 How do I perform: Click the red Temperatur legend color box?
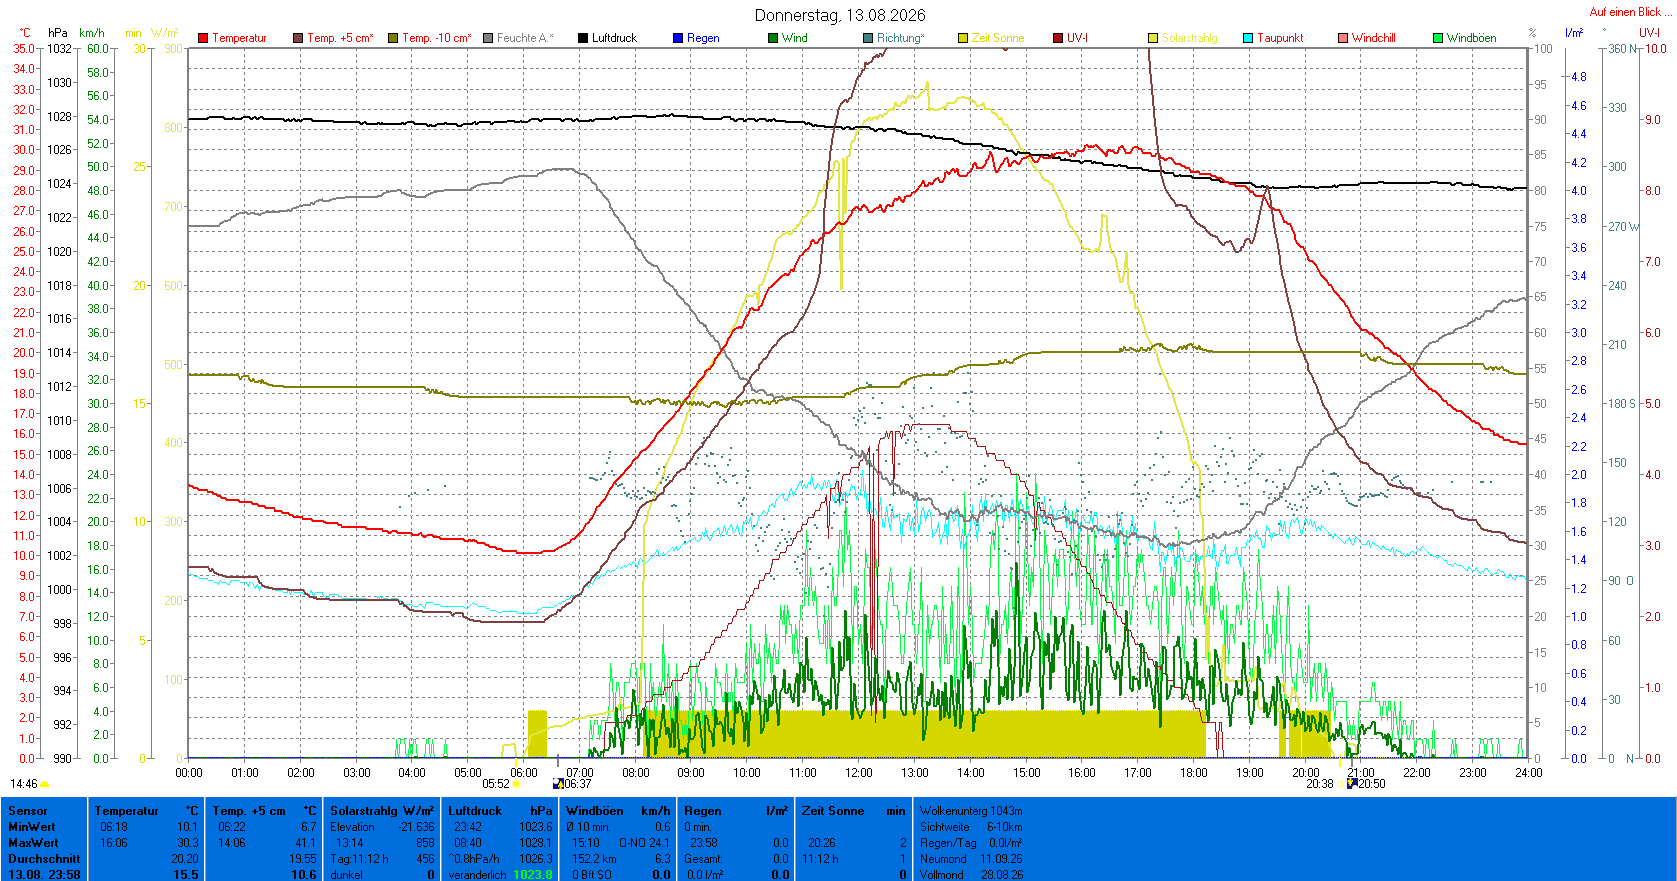(203, 38)
